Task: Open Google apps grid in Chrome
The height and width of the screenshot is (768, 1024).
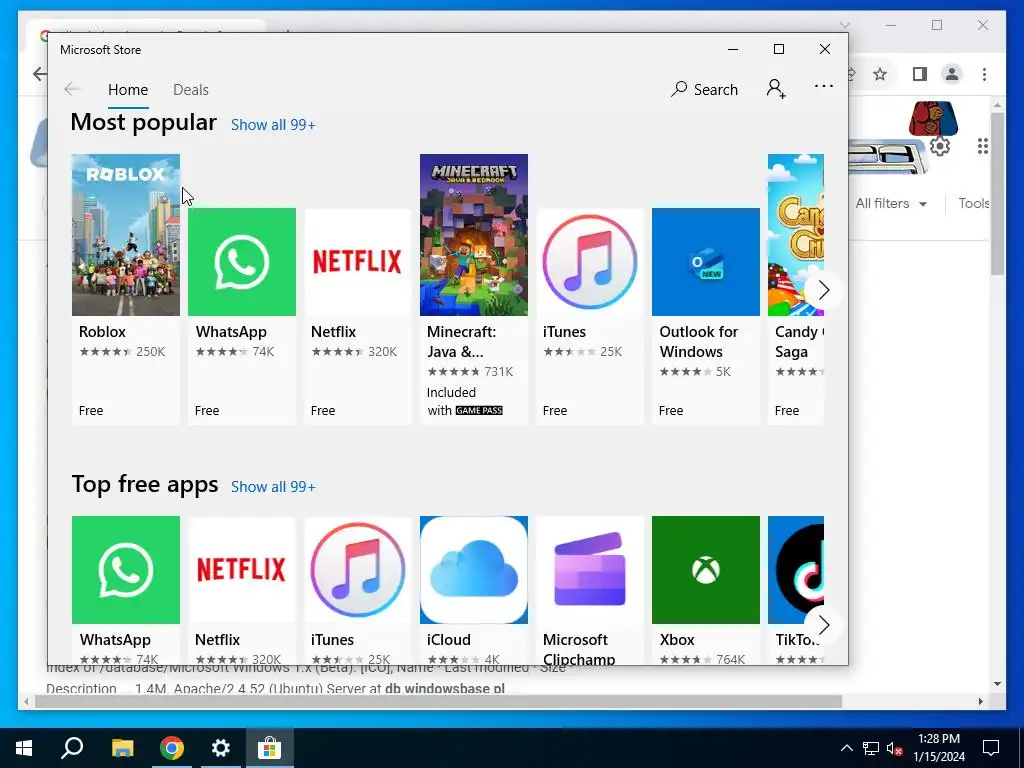Action: (982, 146)
